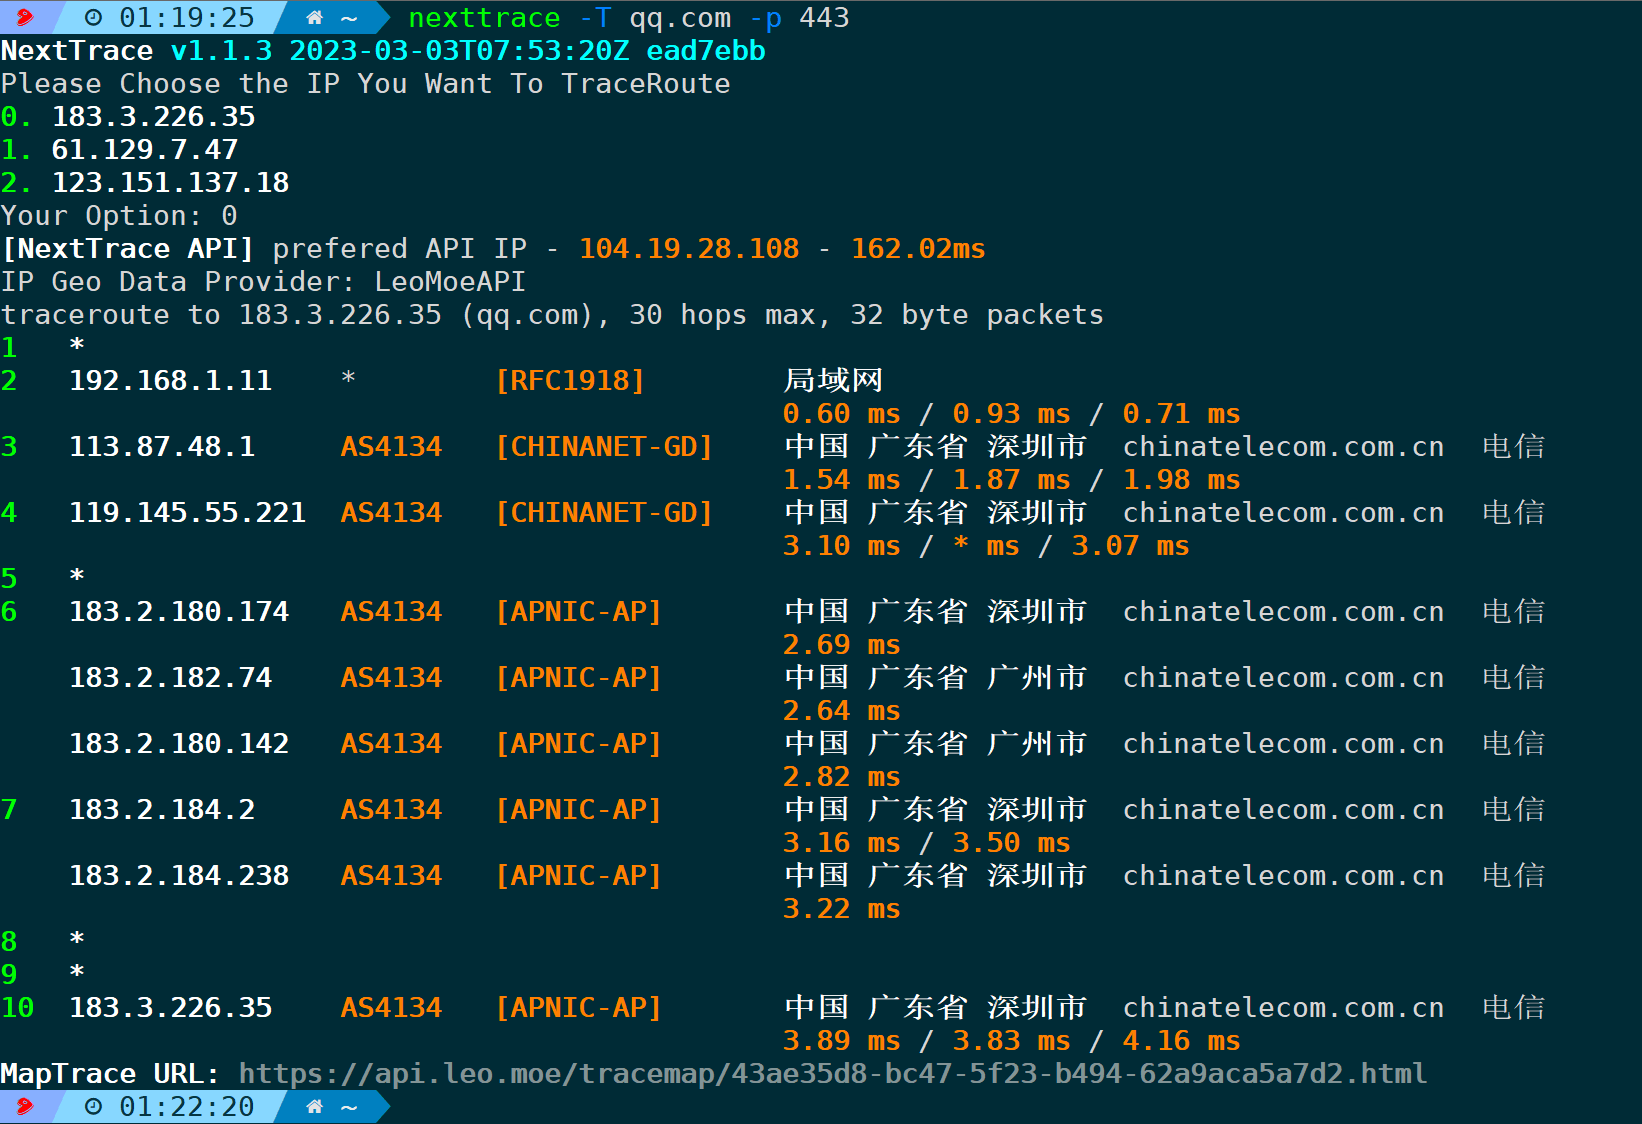Click the home icon in bottom prompt
Image resolution: width=1642 pixels, height=1124 pixels.
[x=314, y=1106]
